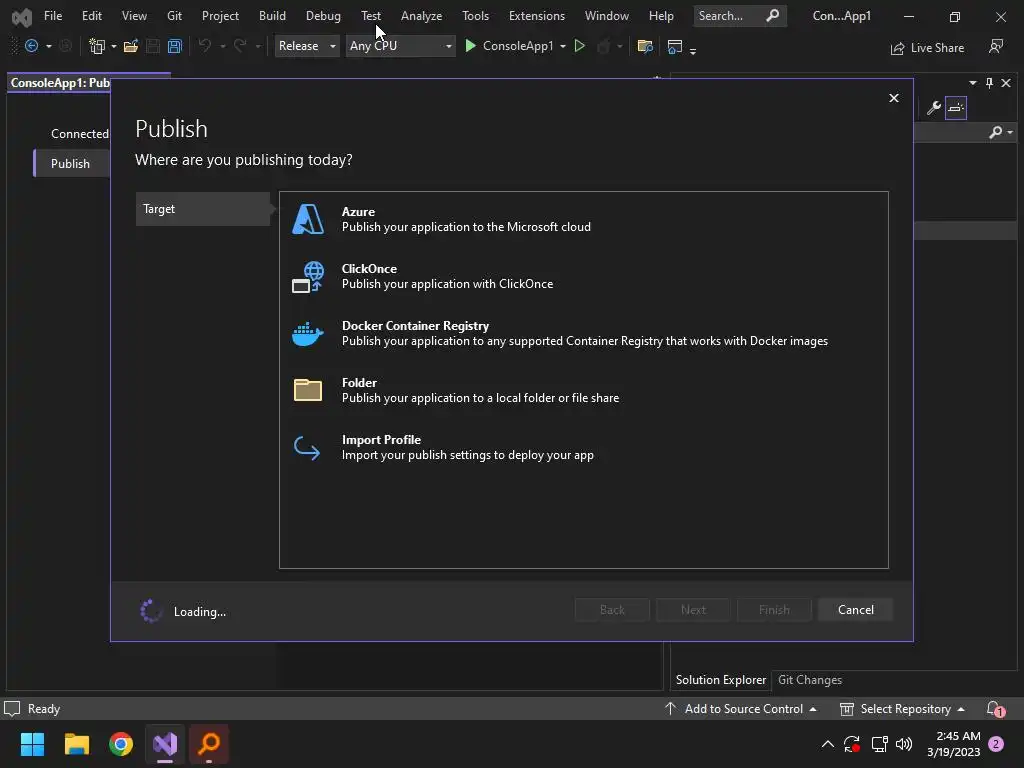Image resolution: width=1024 pixels, height=768 pixels.
Task: Select Docker Container Registry target
Action: point(583,333)
